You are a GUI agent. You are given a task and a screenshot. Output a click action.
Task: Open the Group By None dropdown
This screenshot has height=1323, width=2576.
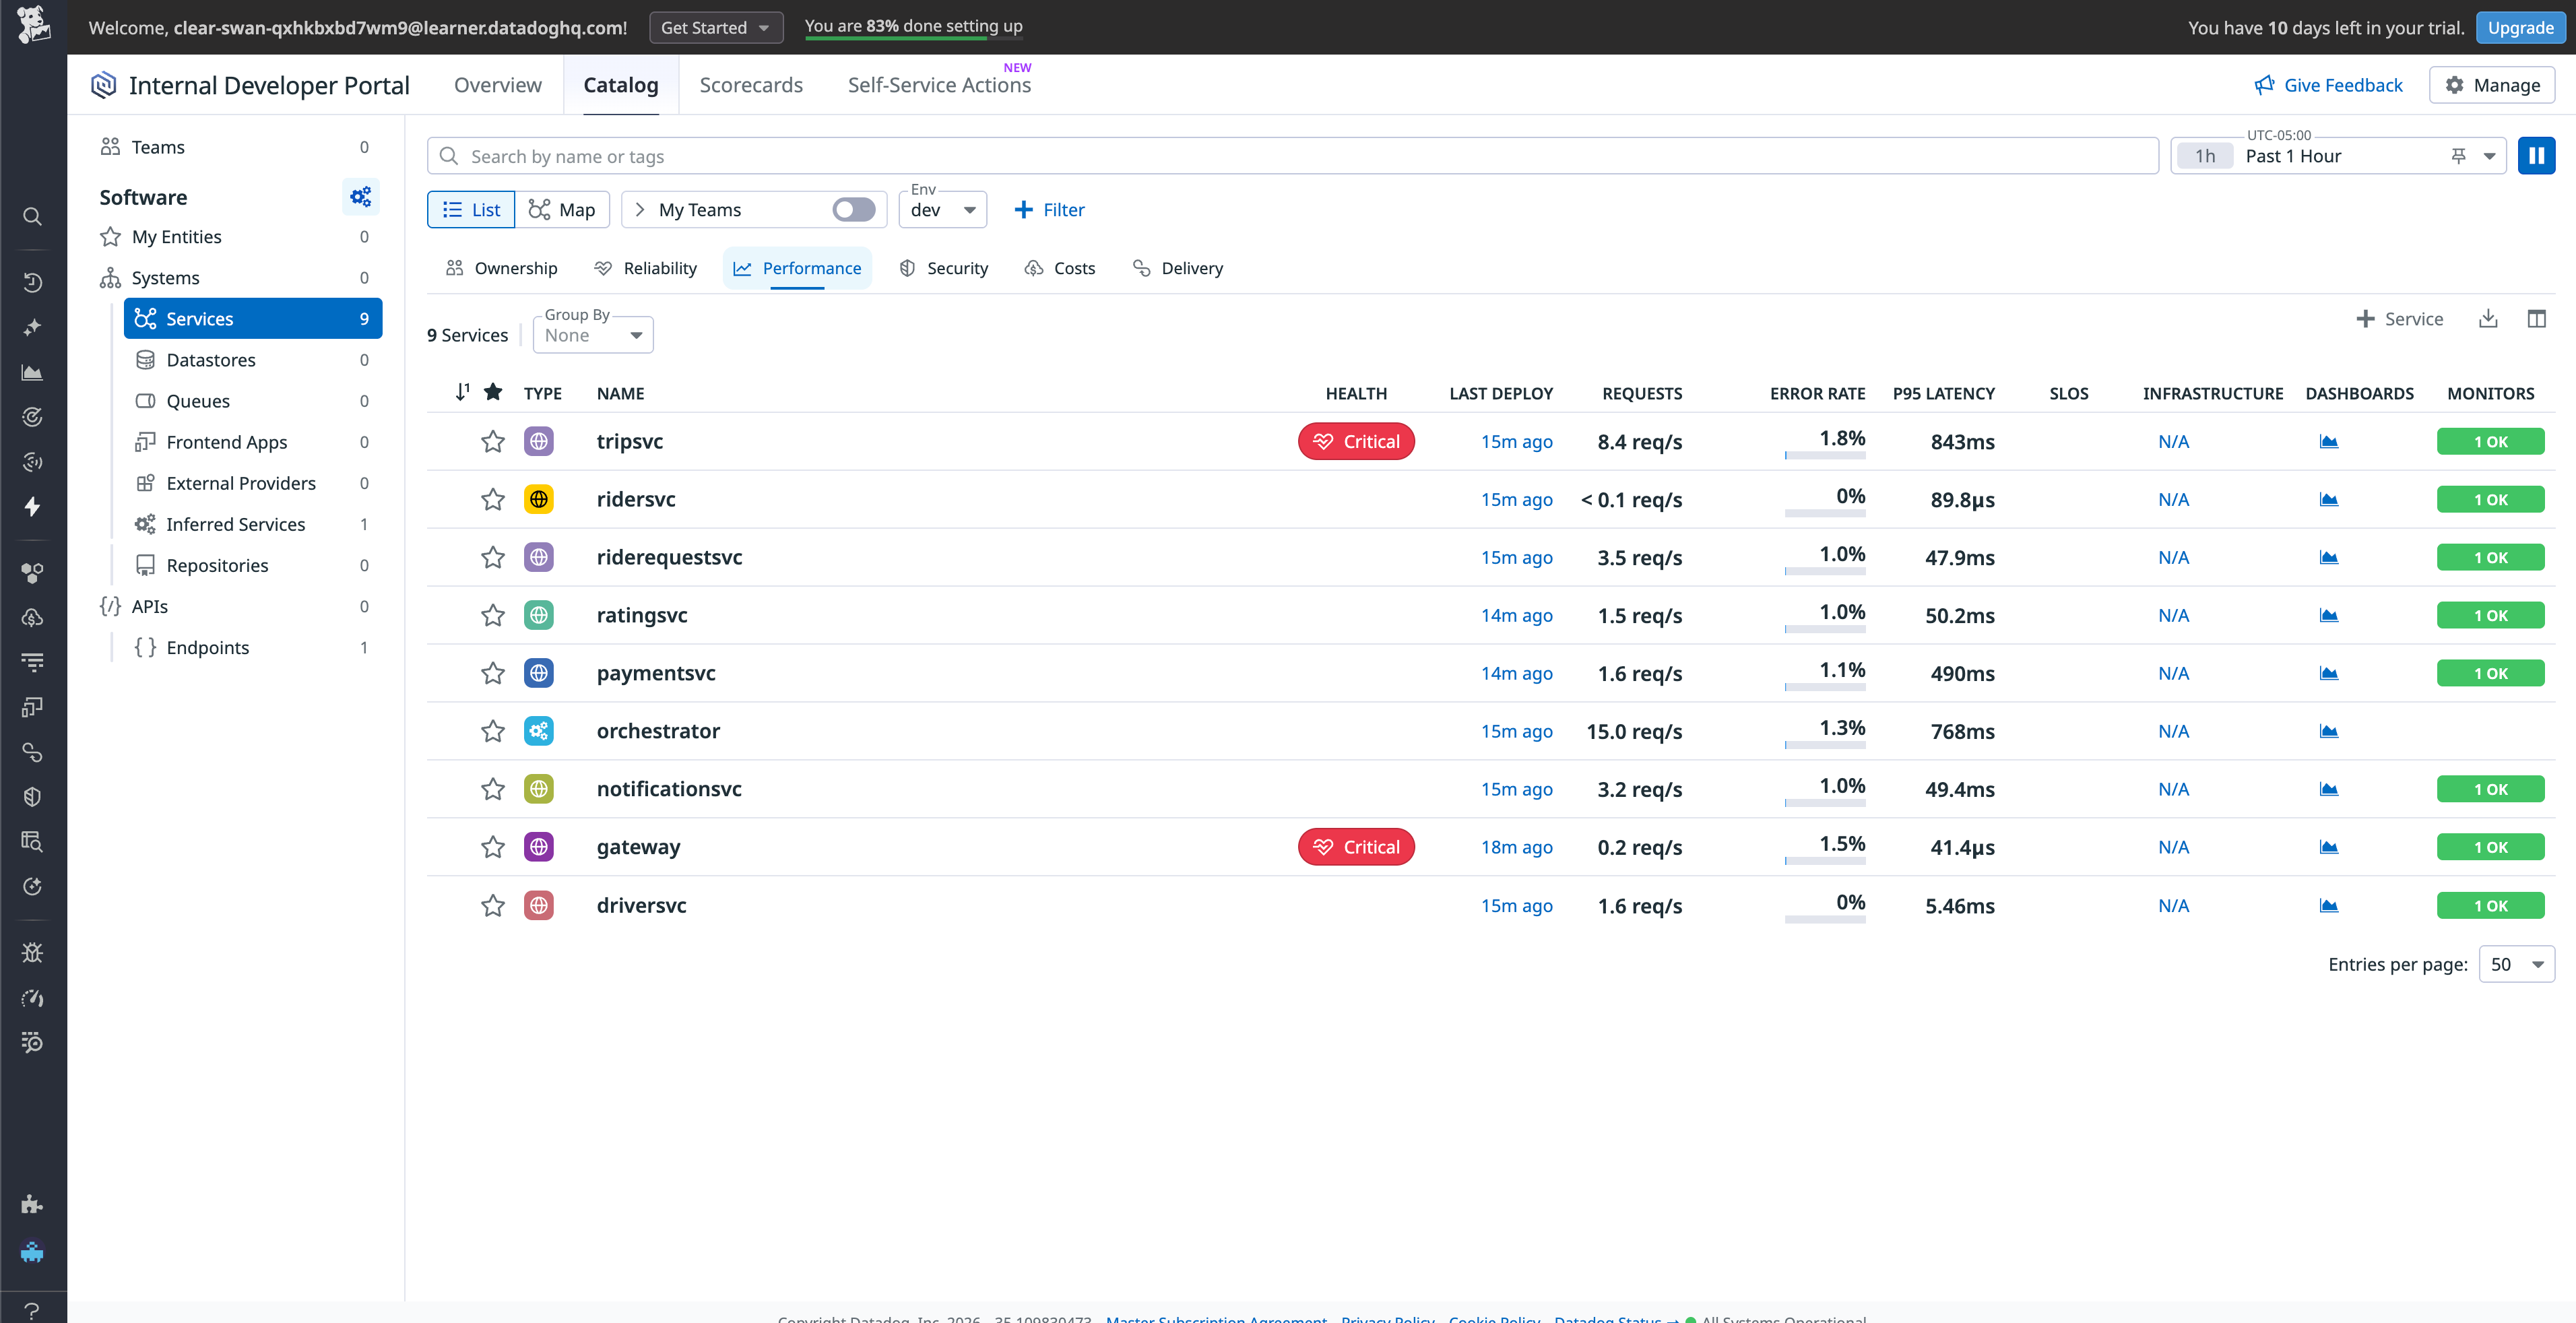click(593, 335)
